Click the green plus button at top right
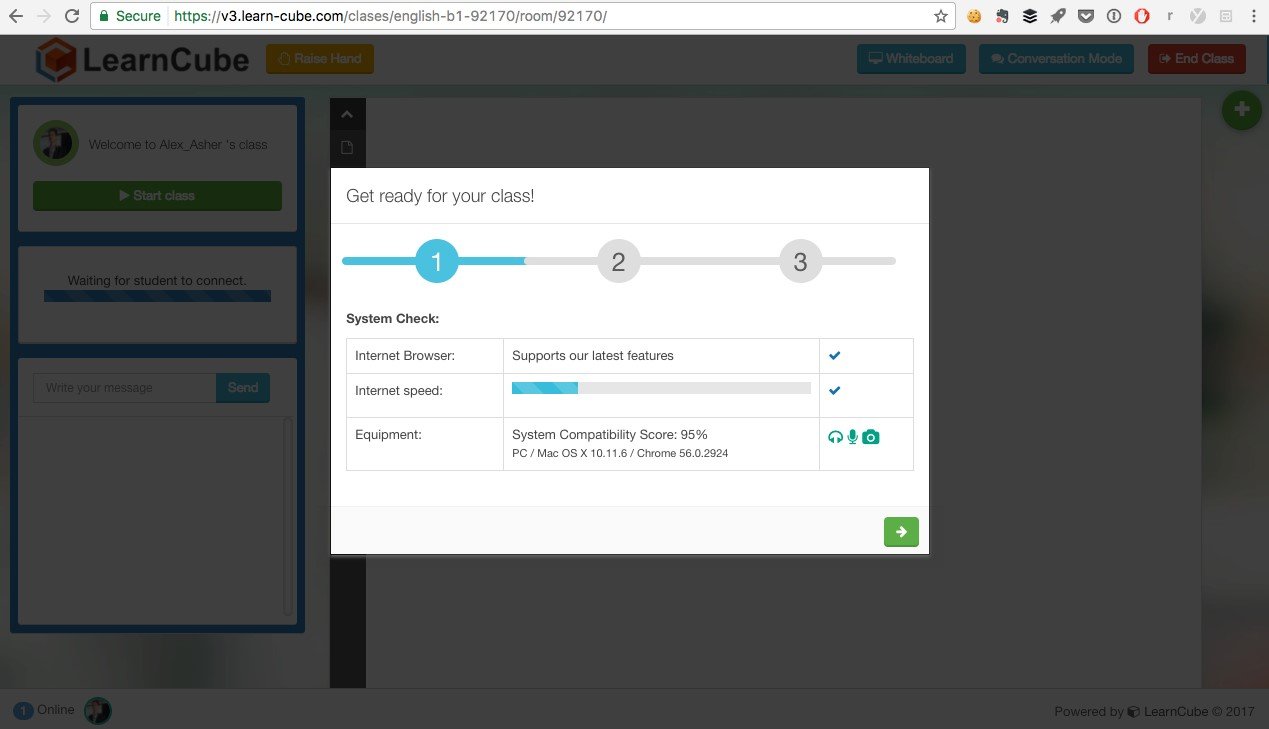Image resolution: width=1269 pixels, height=729 pixels. pos(1242,109)
